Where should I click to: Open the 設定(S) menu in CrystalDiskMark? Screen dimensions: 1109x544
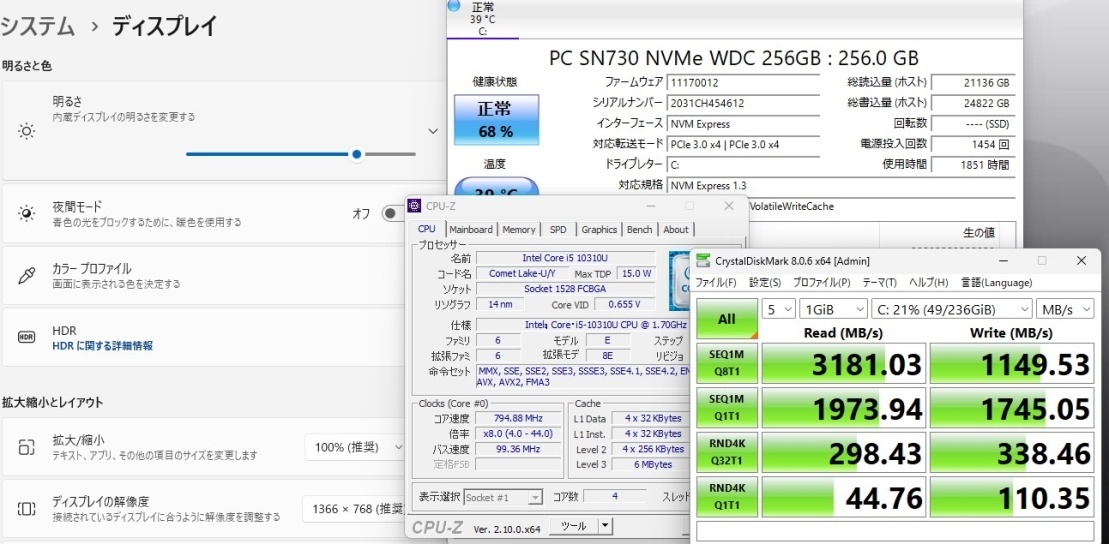(765, 282)
